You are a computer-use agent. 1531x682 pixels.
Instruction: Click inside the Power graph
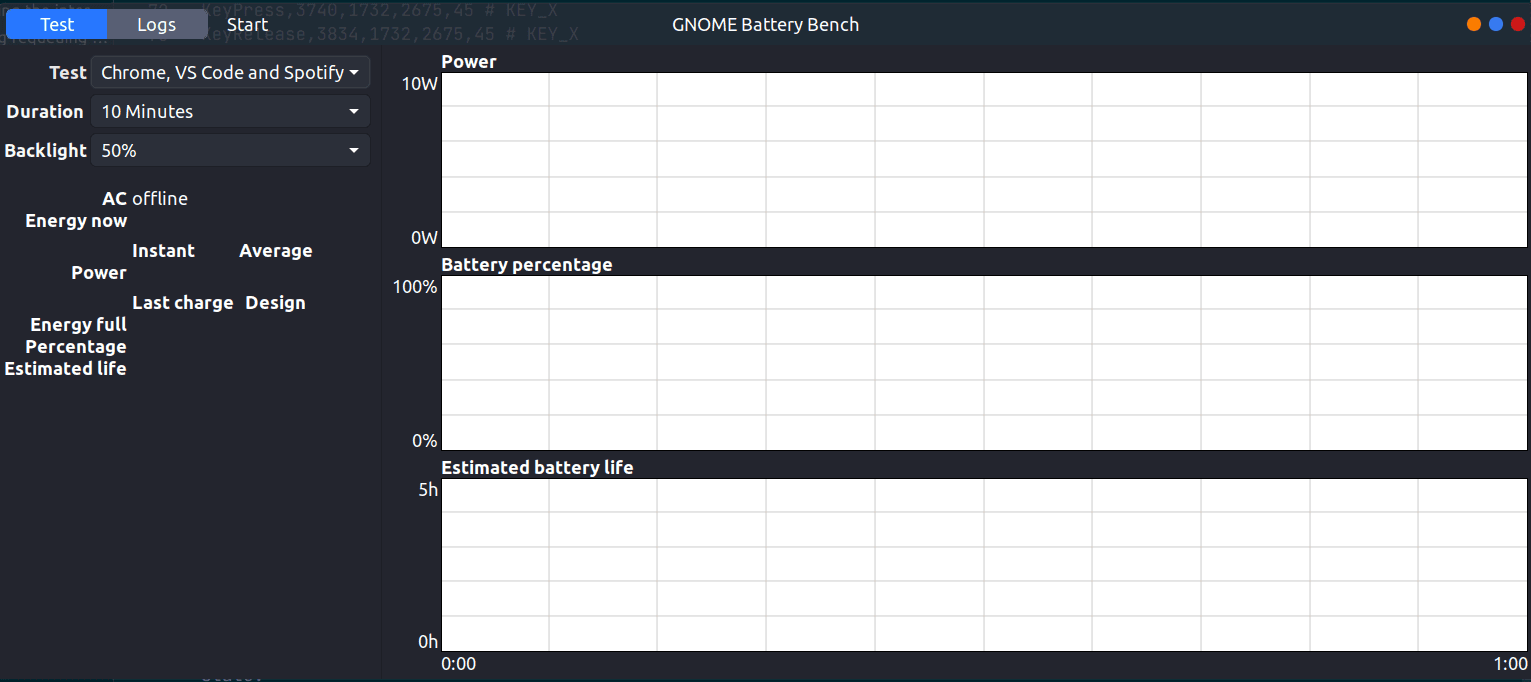984,159
